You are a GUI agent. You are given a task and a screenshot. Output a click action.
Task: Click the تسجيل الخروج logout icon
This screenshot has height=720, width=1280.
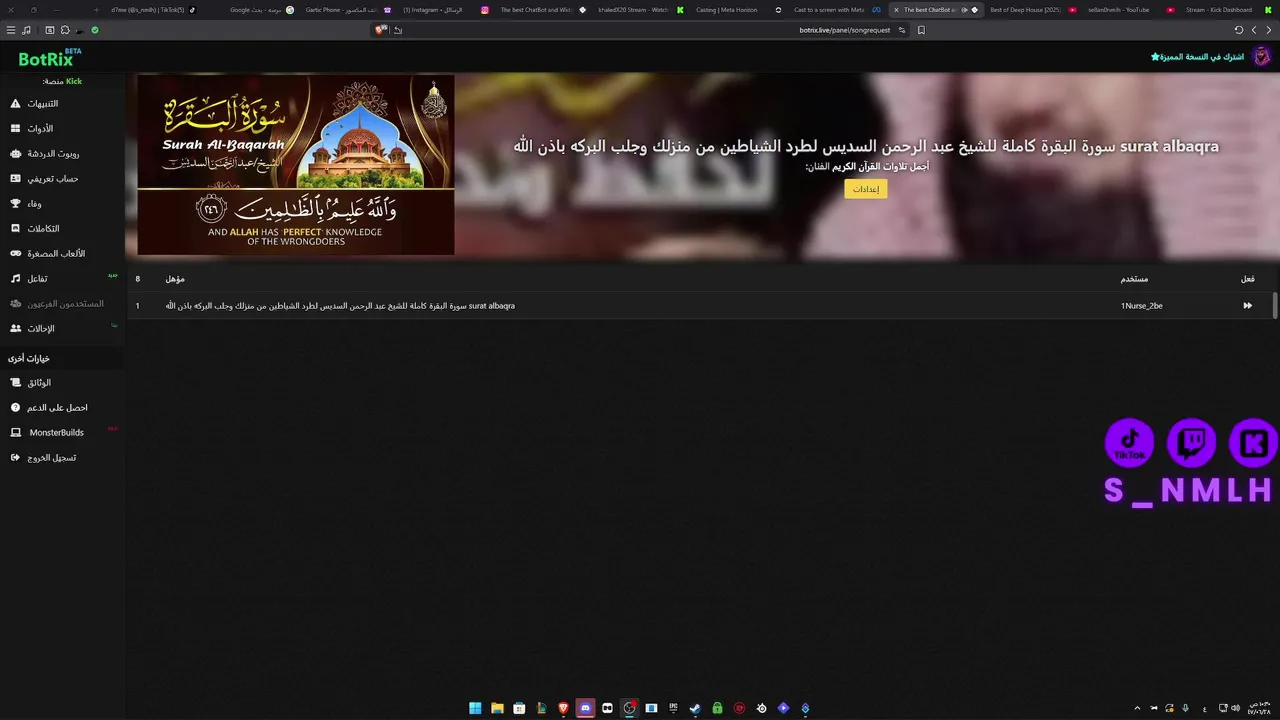pos(15,458)
